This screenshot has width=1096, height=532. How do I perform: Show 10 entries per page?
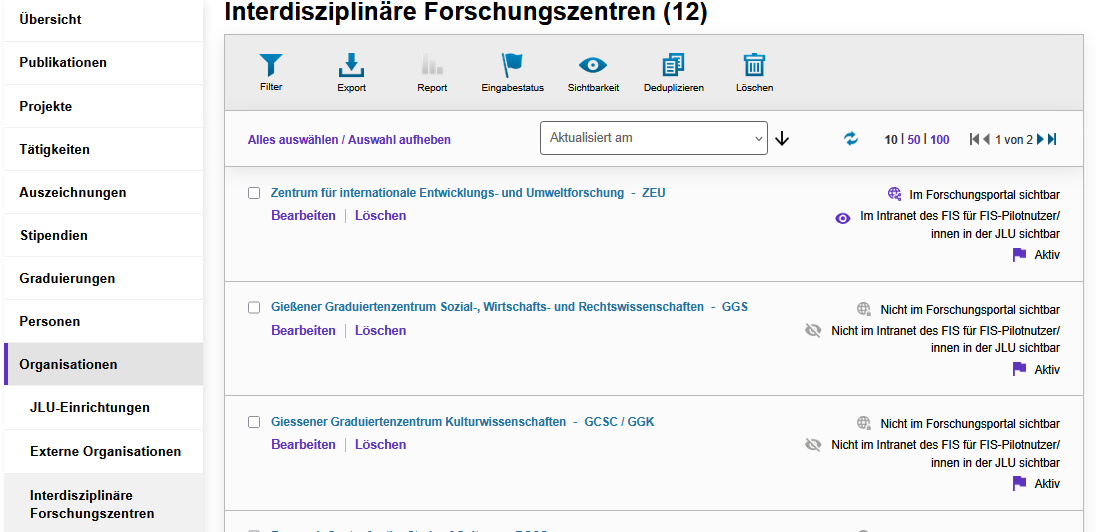click(890, 140)
